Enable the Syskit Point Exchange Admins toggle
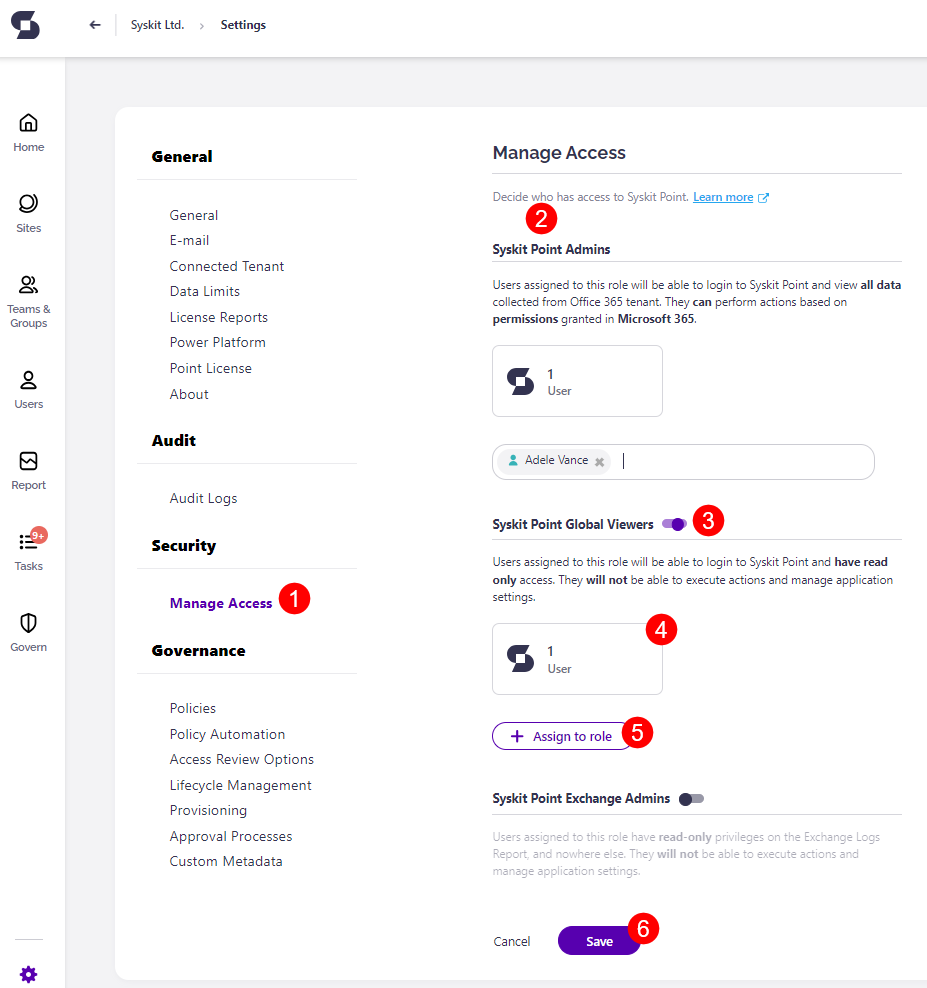This screenshot has height=988, width=927. pos(690,798)
